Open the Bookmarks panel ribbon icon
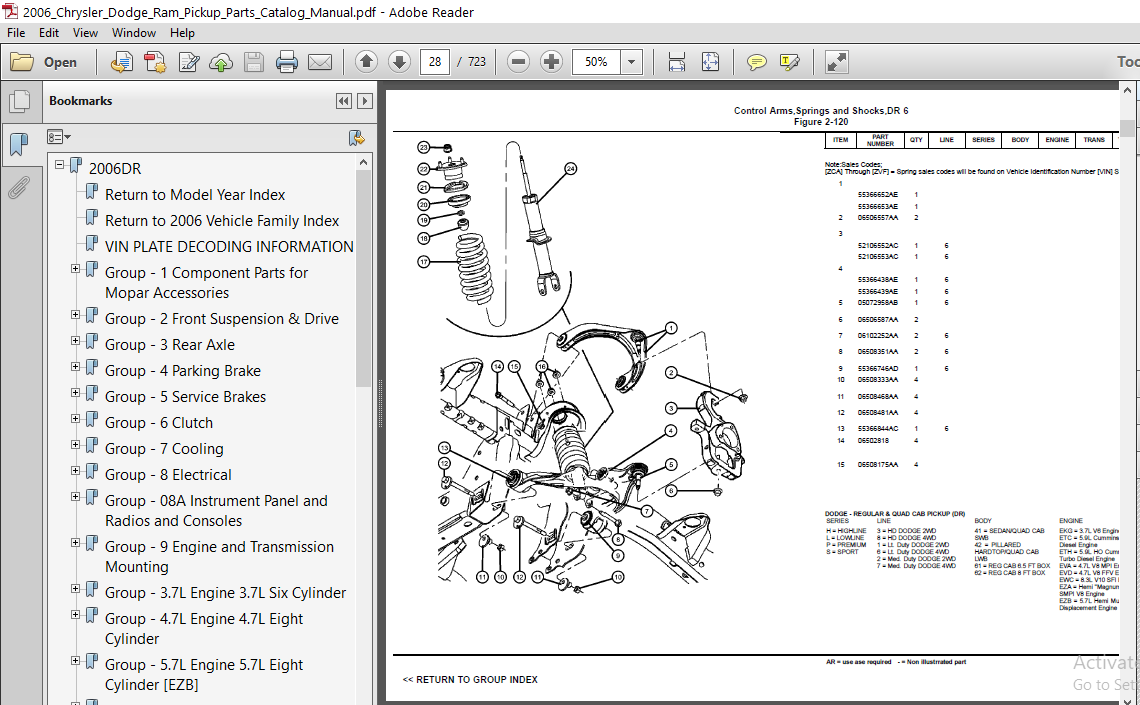 (20, 144)
